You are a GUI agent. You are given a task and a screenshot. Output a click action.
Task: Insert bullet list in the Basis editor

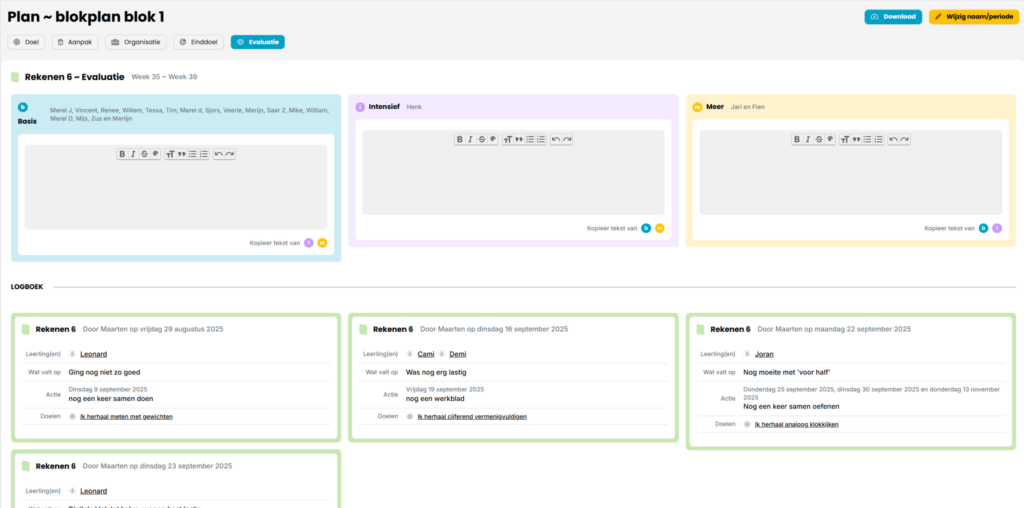pyautogui.click(x=193, y=154)
